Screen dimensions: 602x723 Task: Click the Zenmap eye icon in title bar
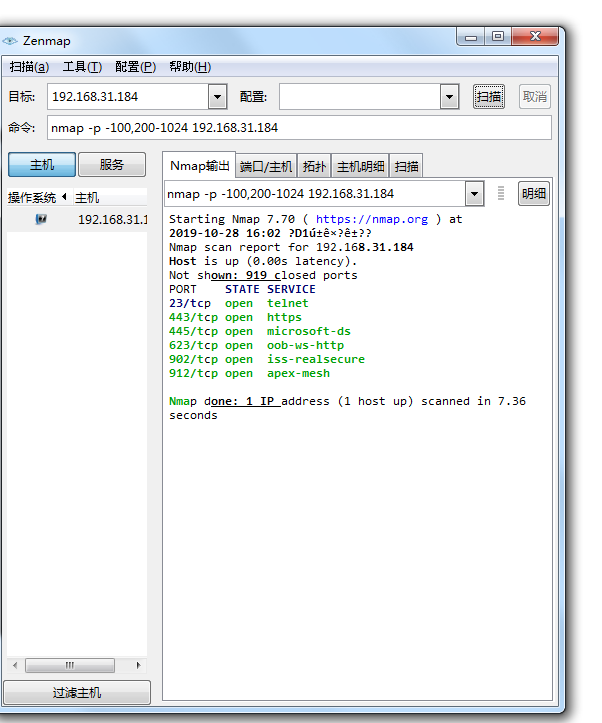[x=9, y=41]
